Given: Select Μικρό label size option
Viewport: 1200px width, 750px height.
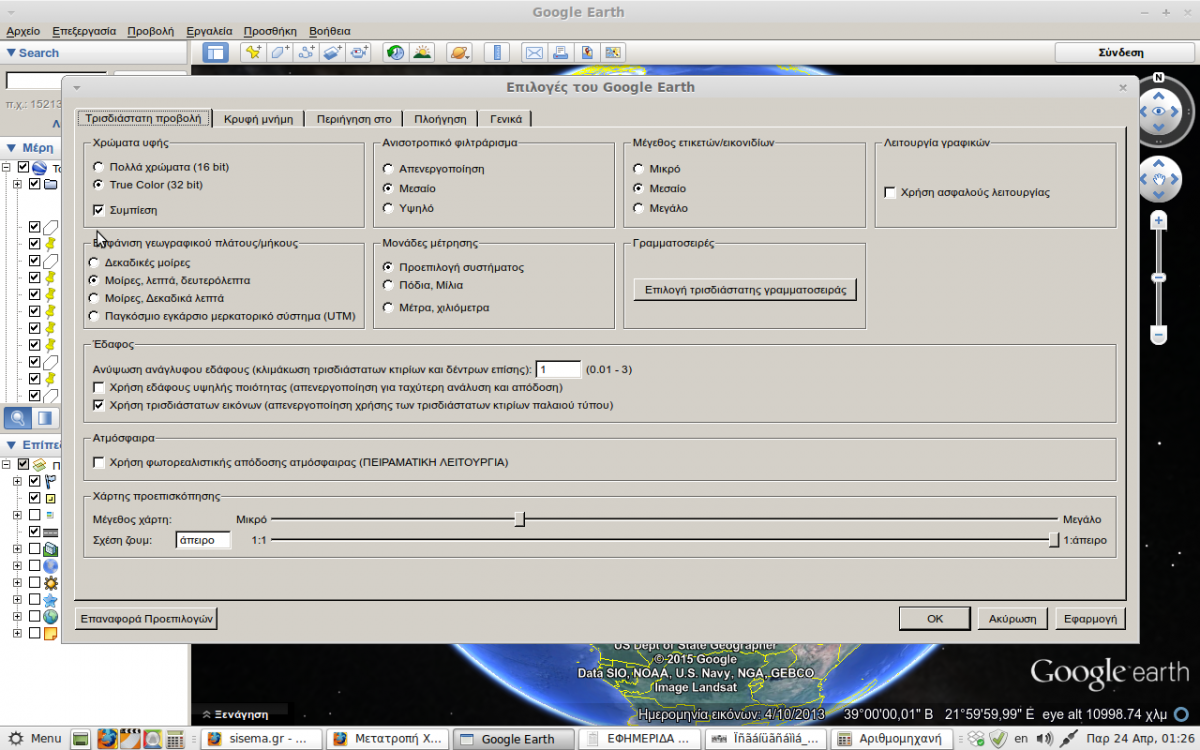Looking at the screenshot, I should [x=639, y=169].
